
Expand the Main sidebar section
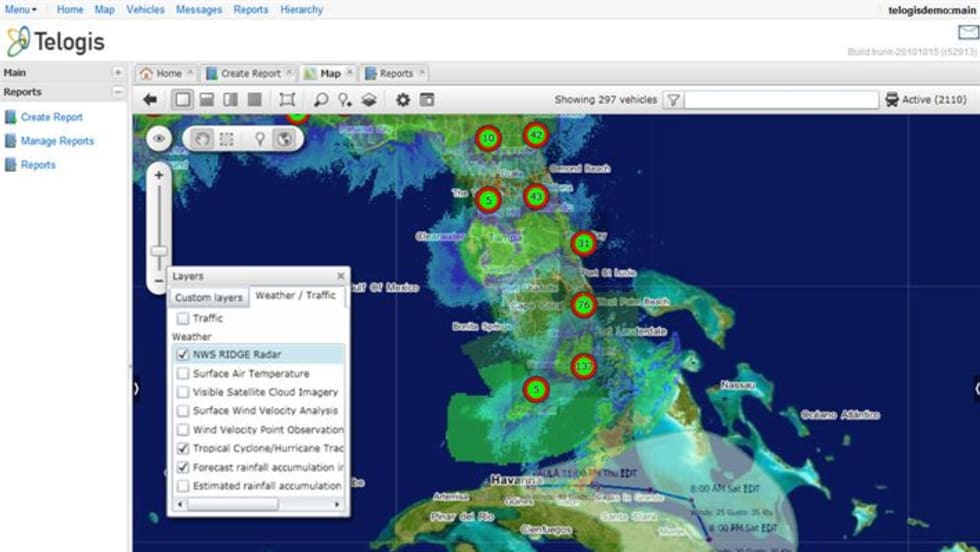pos(118,73)
